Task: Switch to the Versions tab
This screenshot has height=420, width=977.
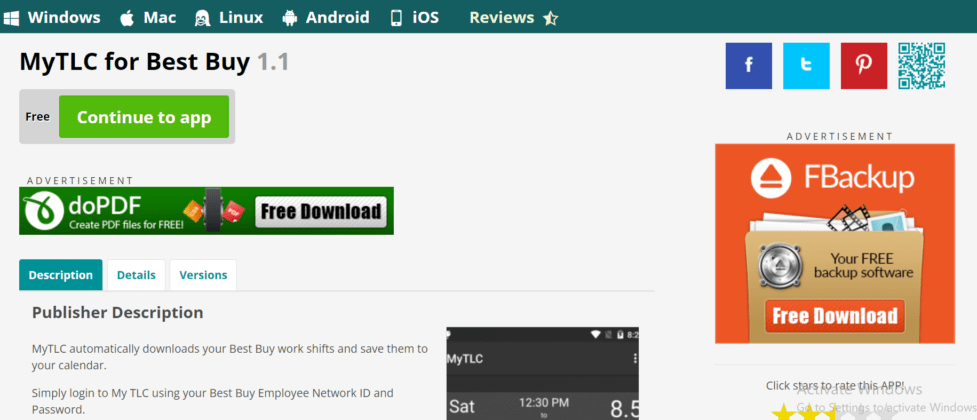Action: 203,275
